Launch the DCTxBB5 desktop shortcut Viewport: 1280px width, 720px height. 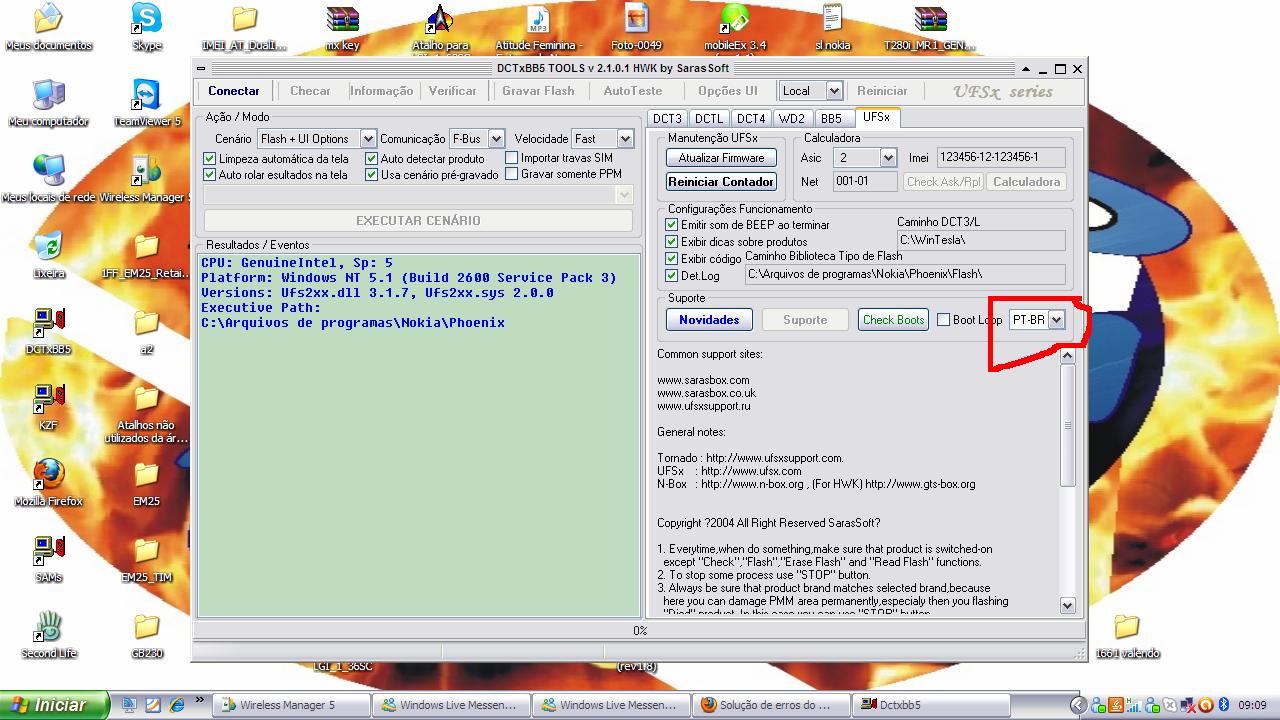[x=48, y=330]
